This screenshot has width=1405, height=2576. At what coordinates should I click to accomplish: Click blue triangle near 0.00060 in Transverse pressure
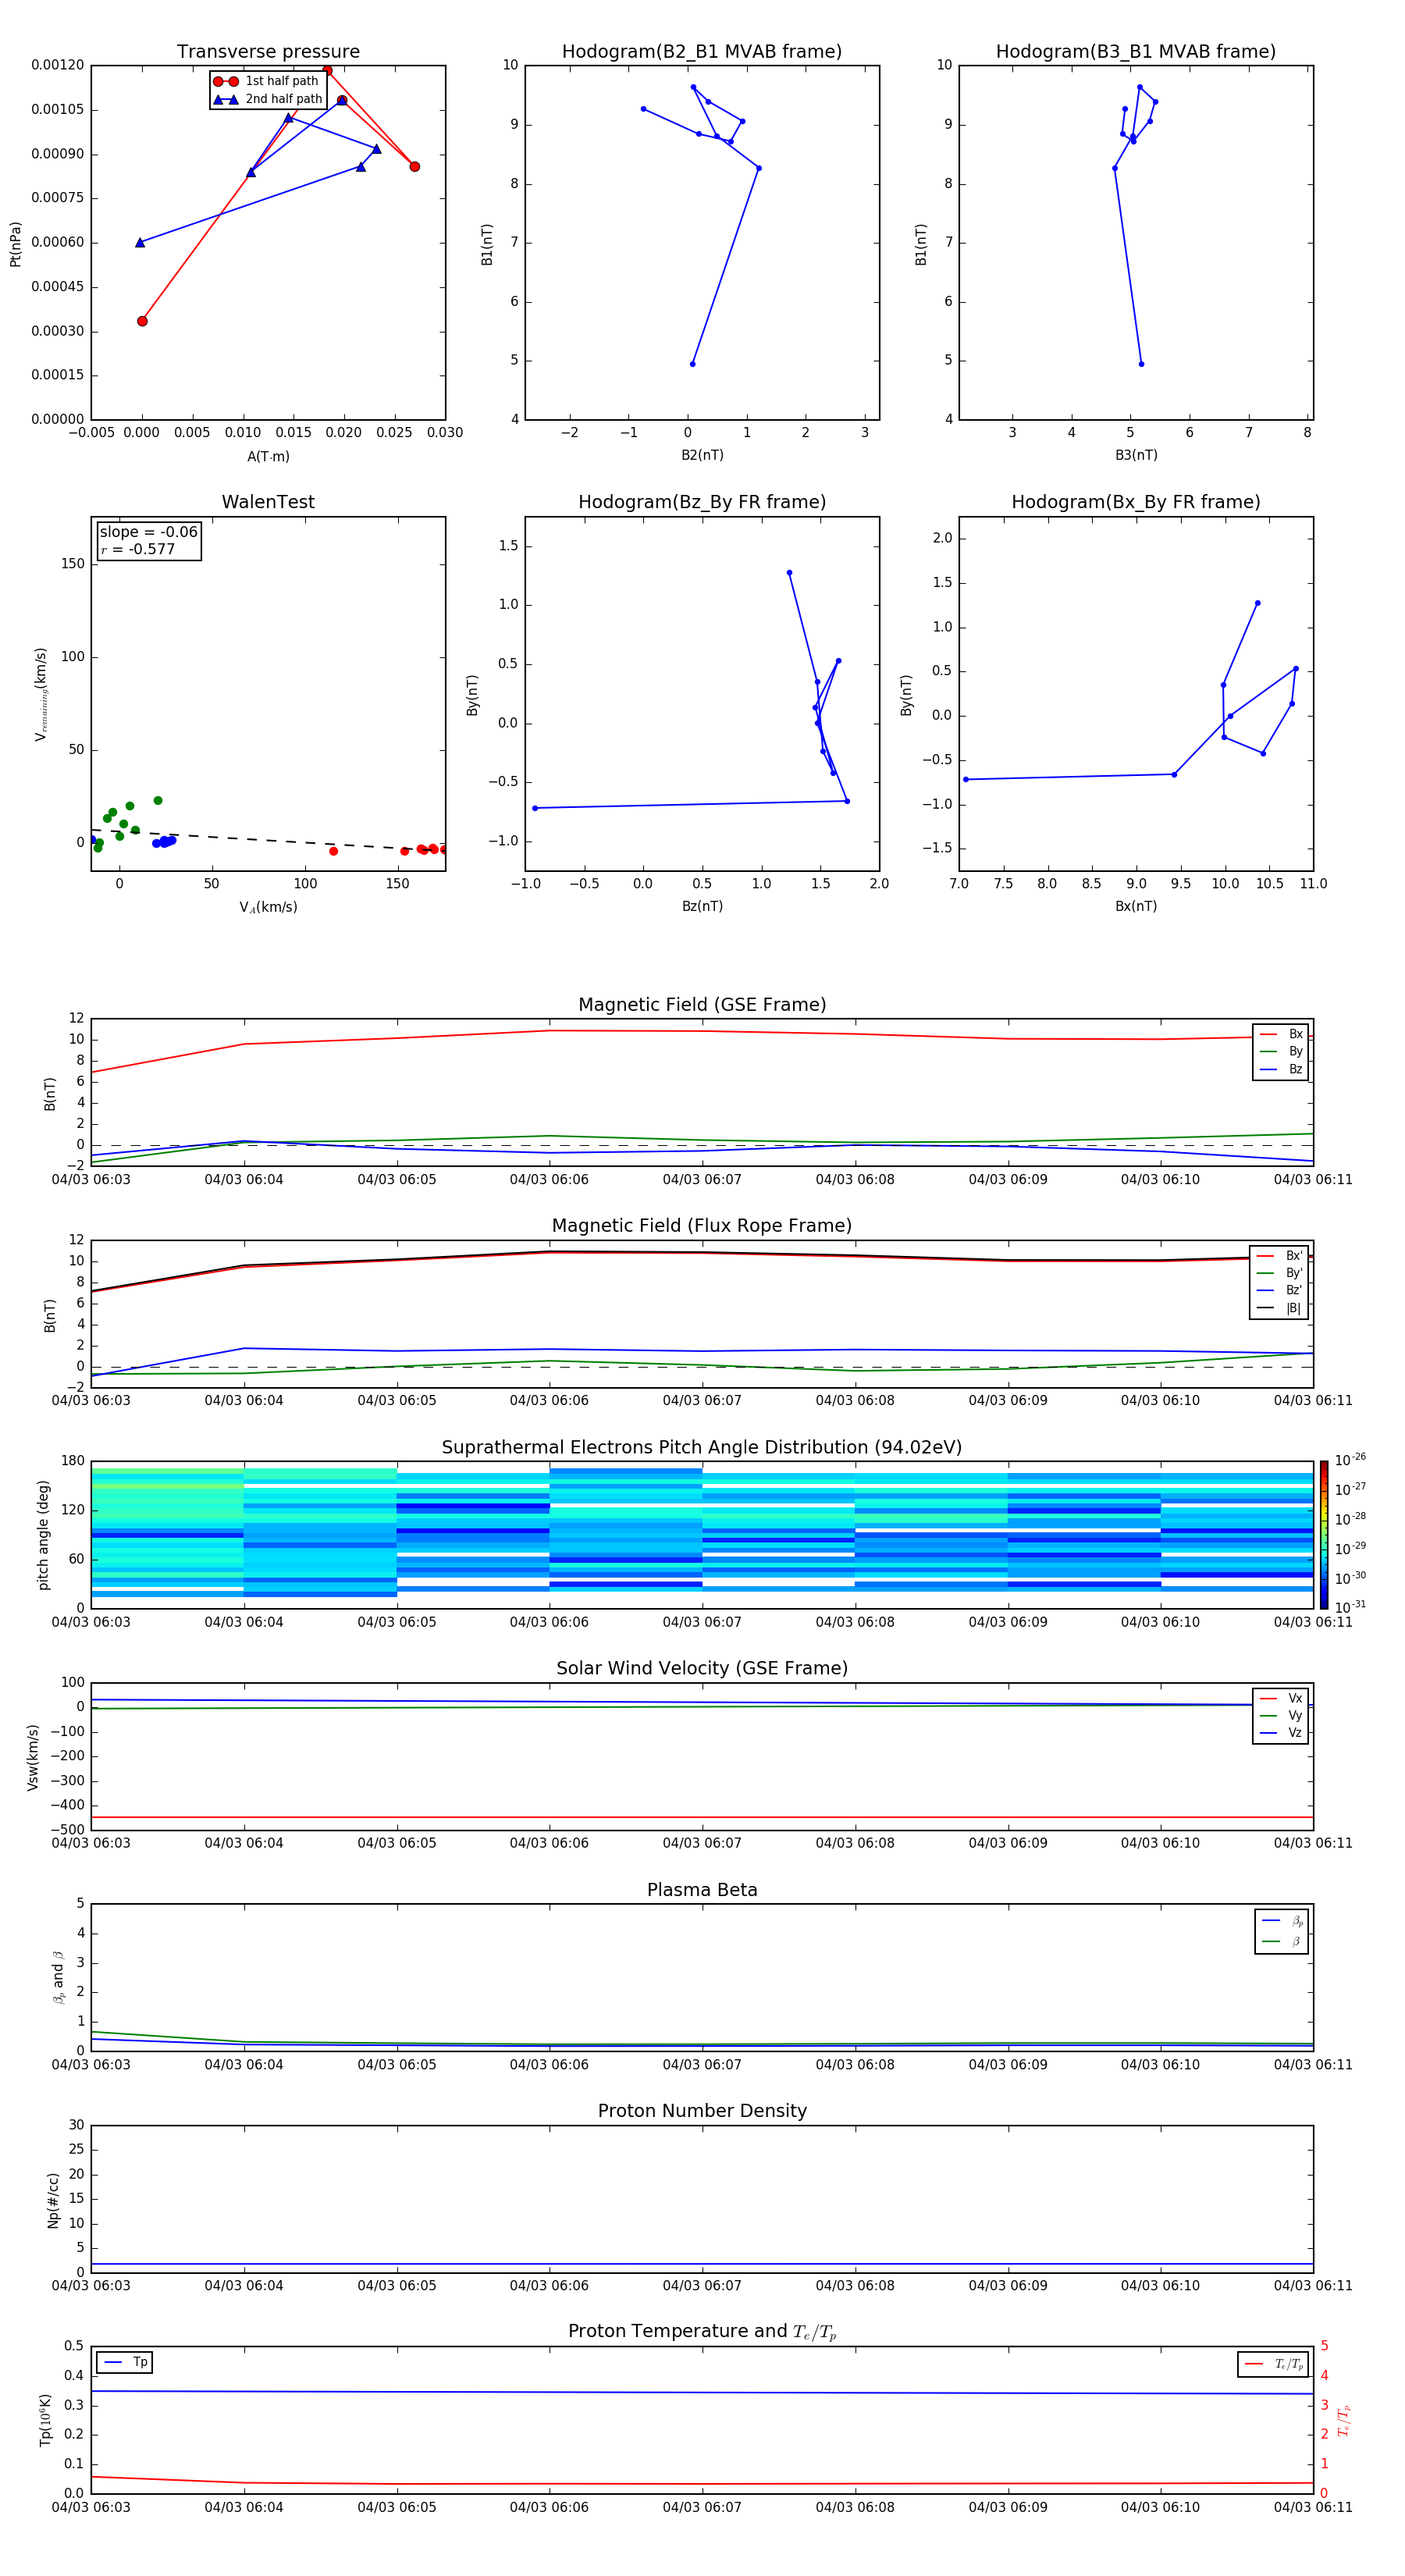(x=140, y=242)
